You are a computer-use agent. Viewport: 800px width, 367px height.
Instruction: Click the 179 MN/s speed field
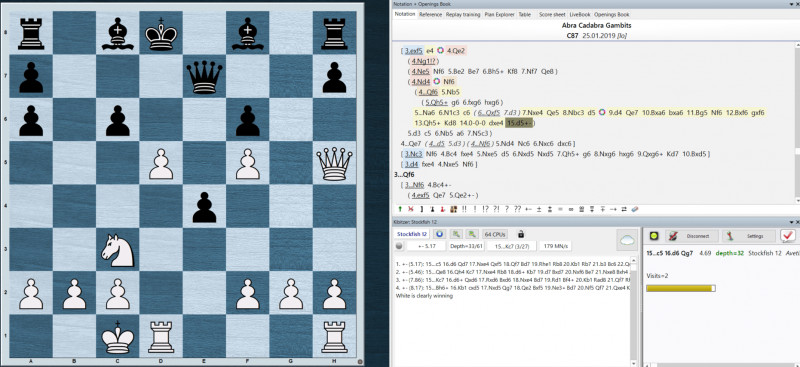pyautogui.click(x=555, y=246)
